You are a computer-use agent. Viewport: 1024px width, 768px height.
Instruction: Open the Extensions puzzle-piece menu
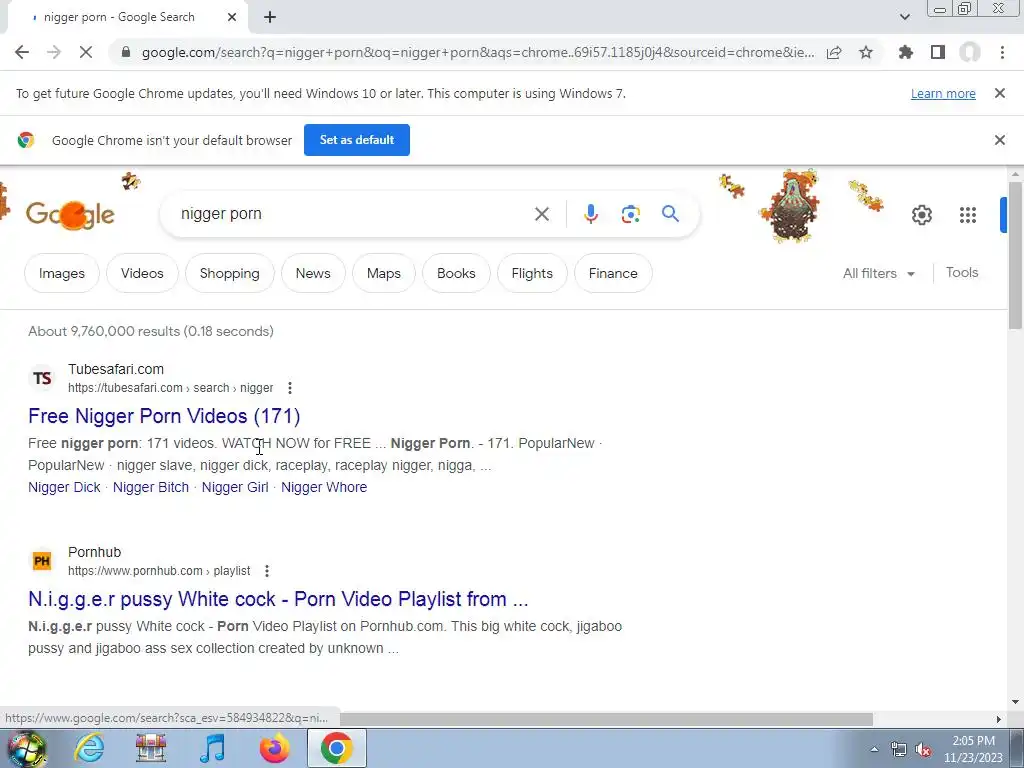coord(906,52)
